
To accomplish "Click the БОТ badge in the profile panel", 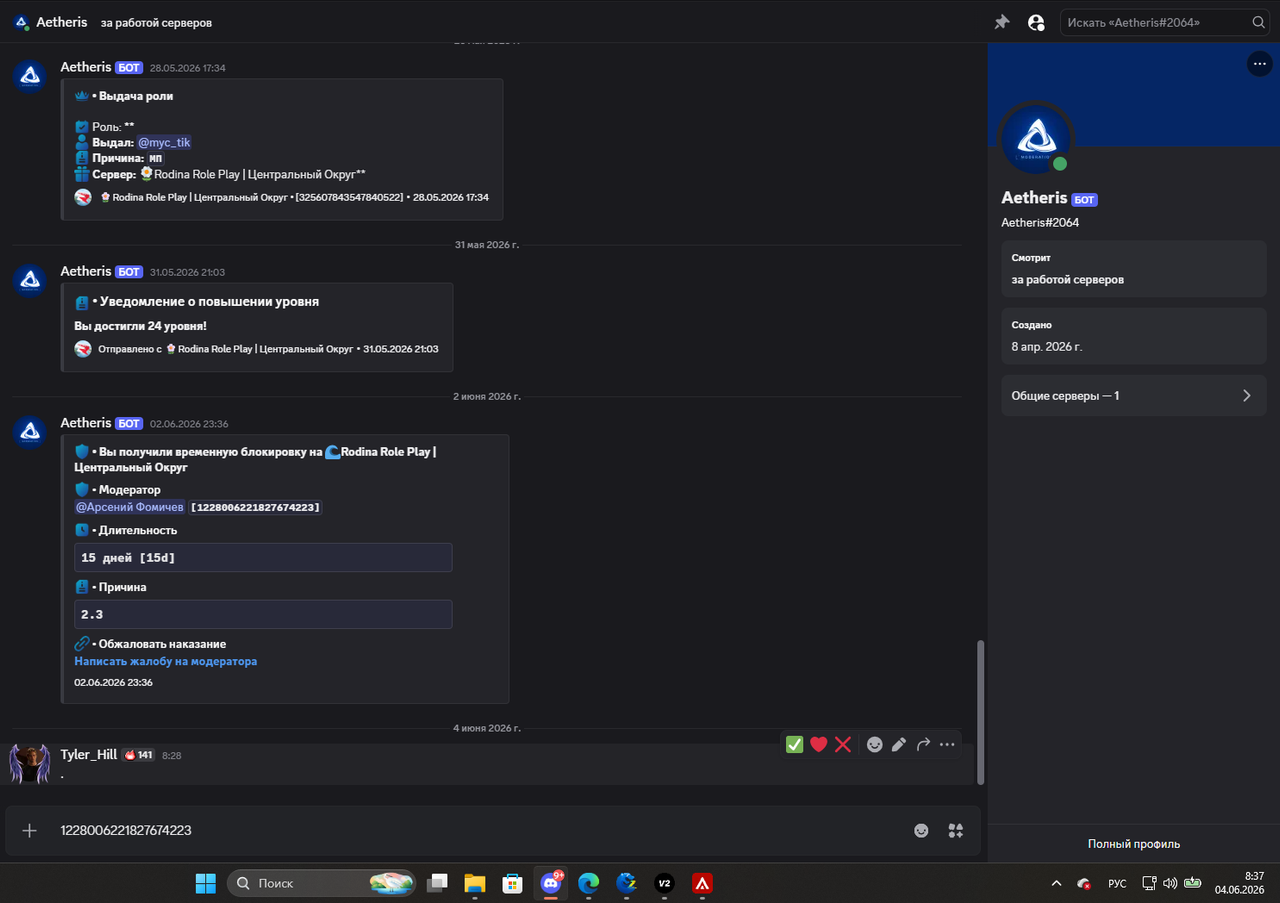I will 1085,200.
